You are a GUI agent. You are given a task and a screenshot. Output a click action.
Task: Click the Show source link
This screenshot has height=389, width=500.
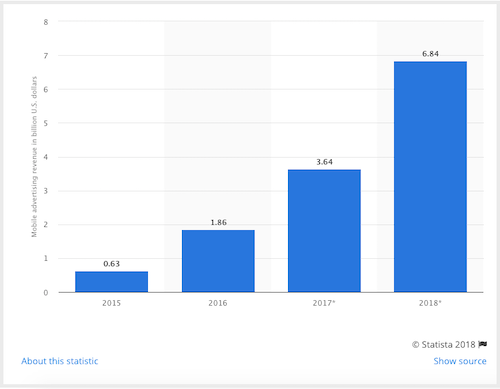[x=460, y=361]
